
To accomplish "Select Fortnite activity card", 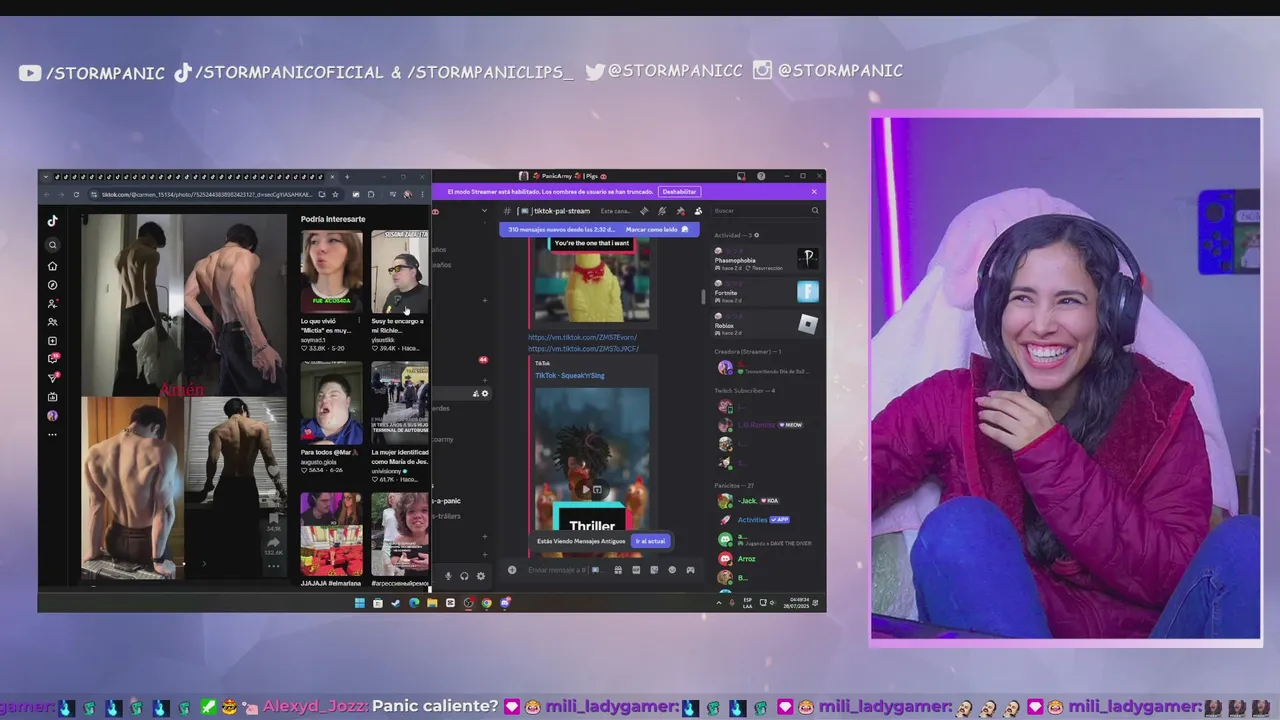I will [x=766, y=292].
